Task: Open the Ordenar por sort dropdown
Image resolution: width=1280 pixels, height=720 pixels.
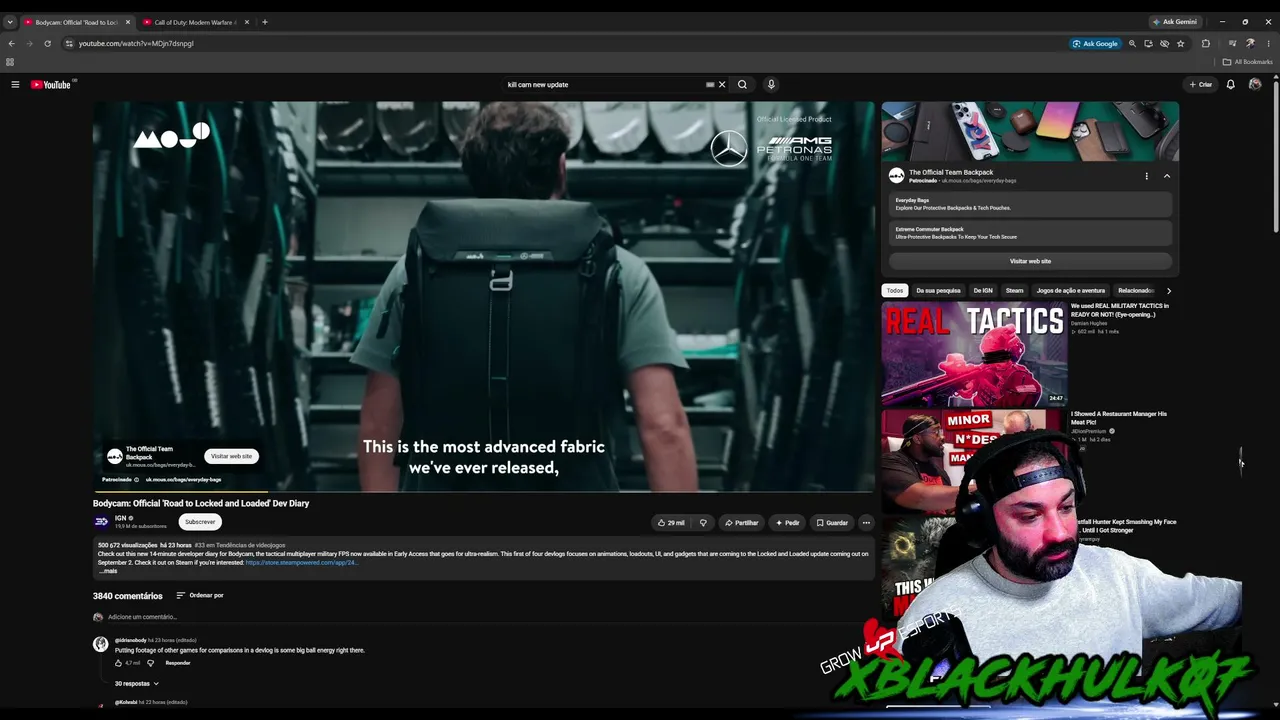Action: pyautogui.click(x=200, y=596)
